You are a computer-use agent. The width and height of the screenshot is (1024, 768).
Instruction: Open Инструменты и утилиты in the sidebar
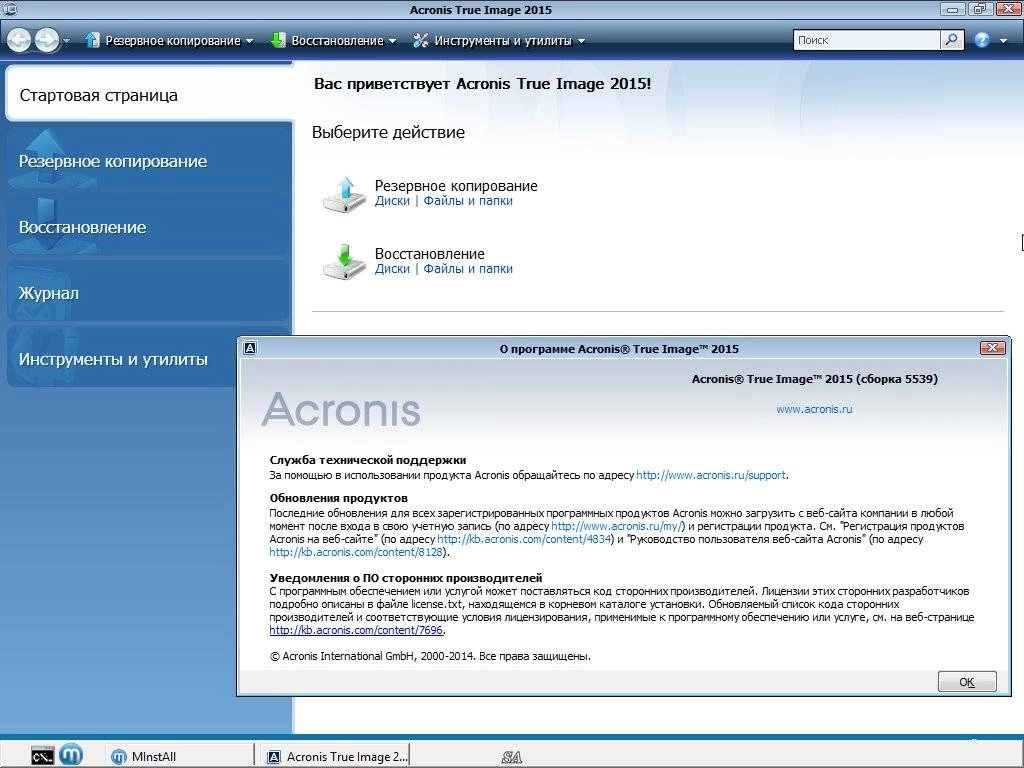(124, 359)
